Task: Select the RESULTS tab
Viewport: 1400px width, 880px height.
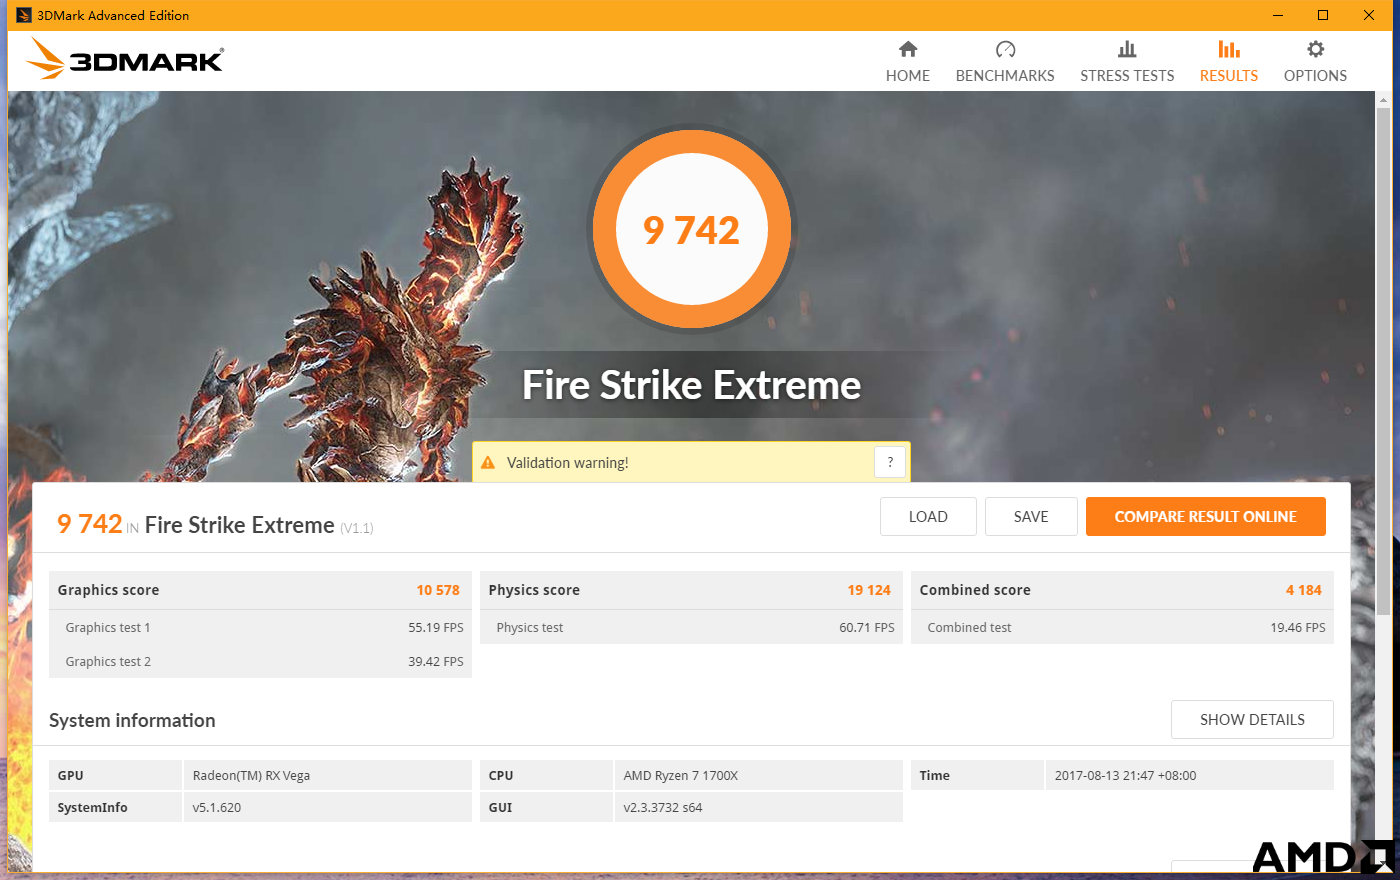Action: (1229, 76)
